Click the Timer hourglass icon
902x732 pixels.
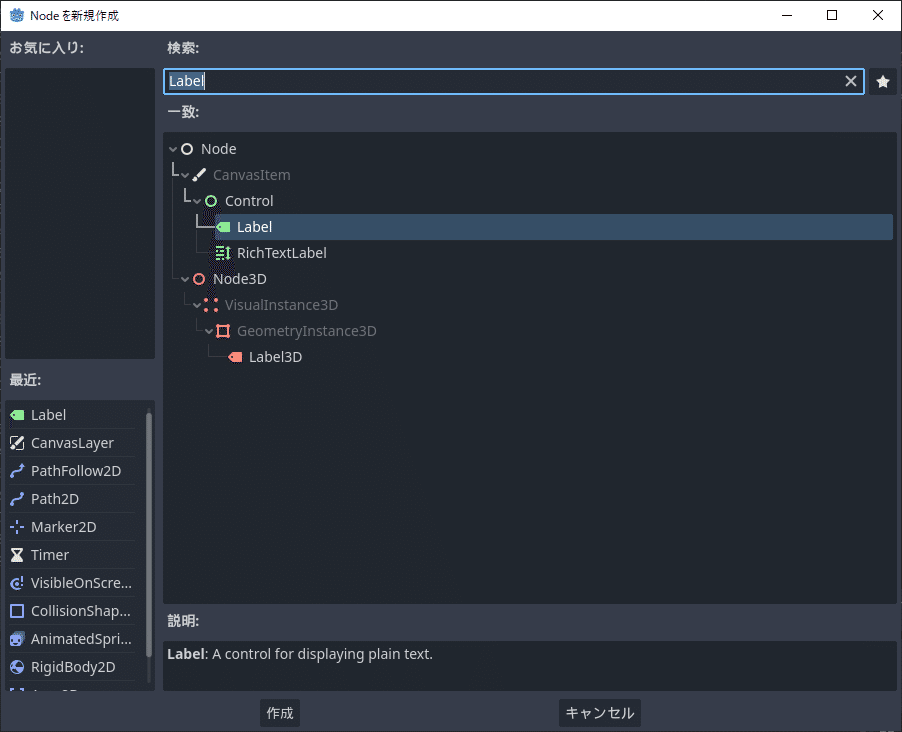pos(17,555)
